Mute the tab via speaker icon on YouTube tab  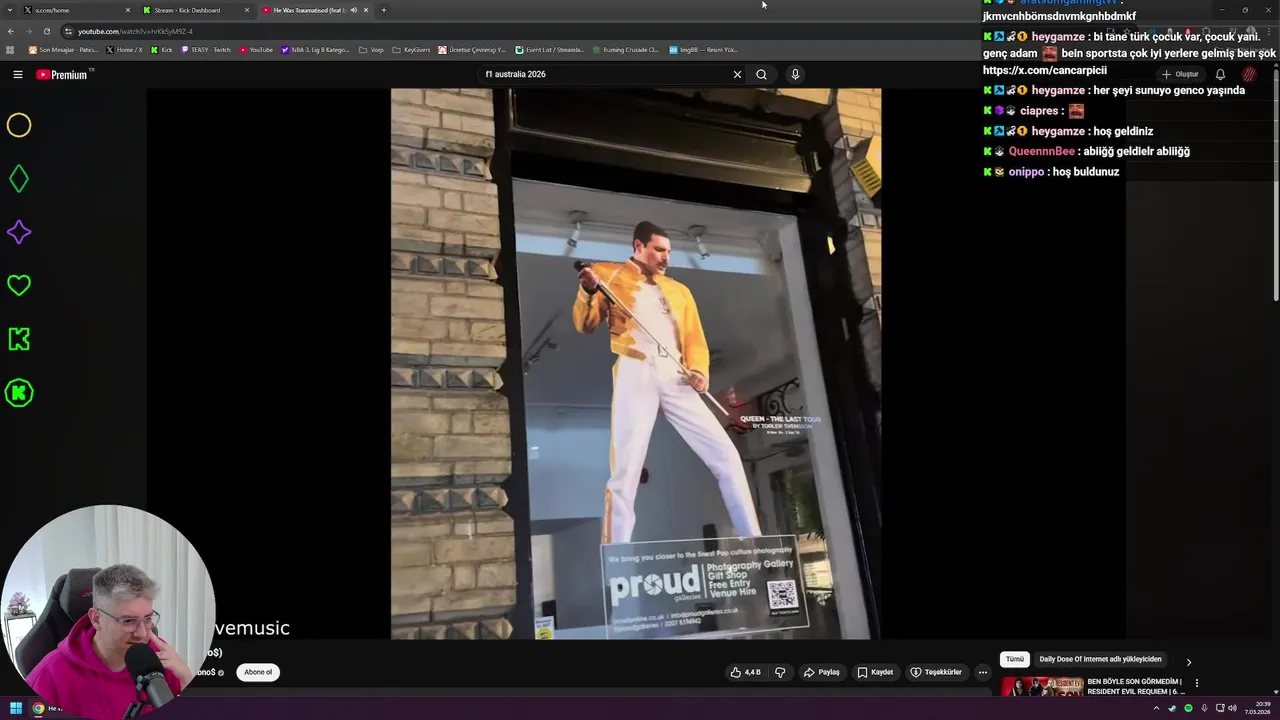click(x=353, y=10)
